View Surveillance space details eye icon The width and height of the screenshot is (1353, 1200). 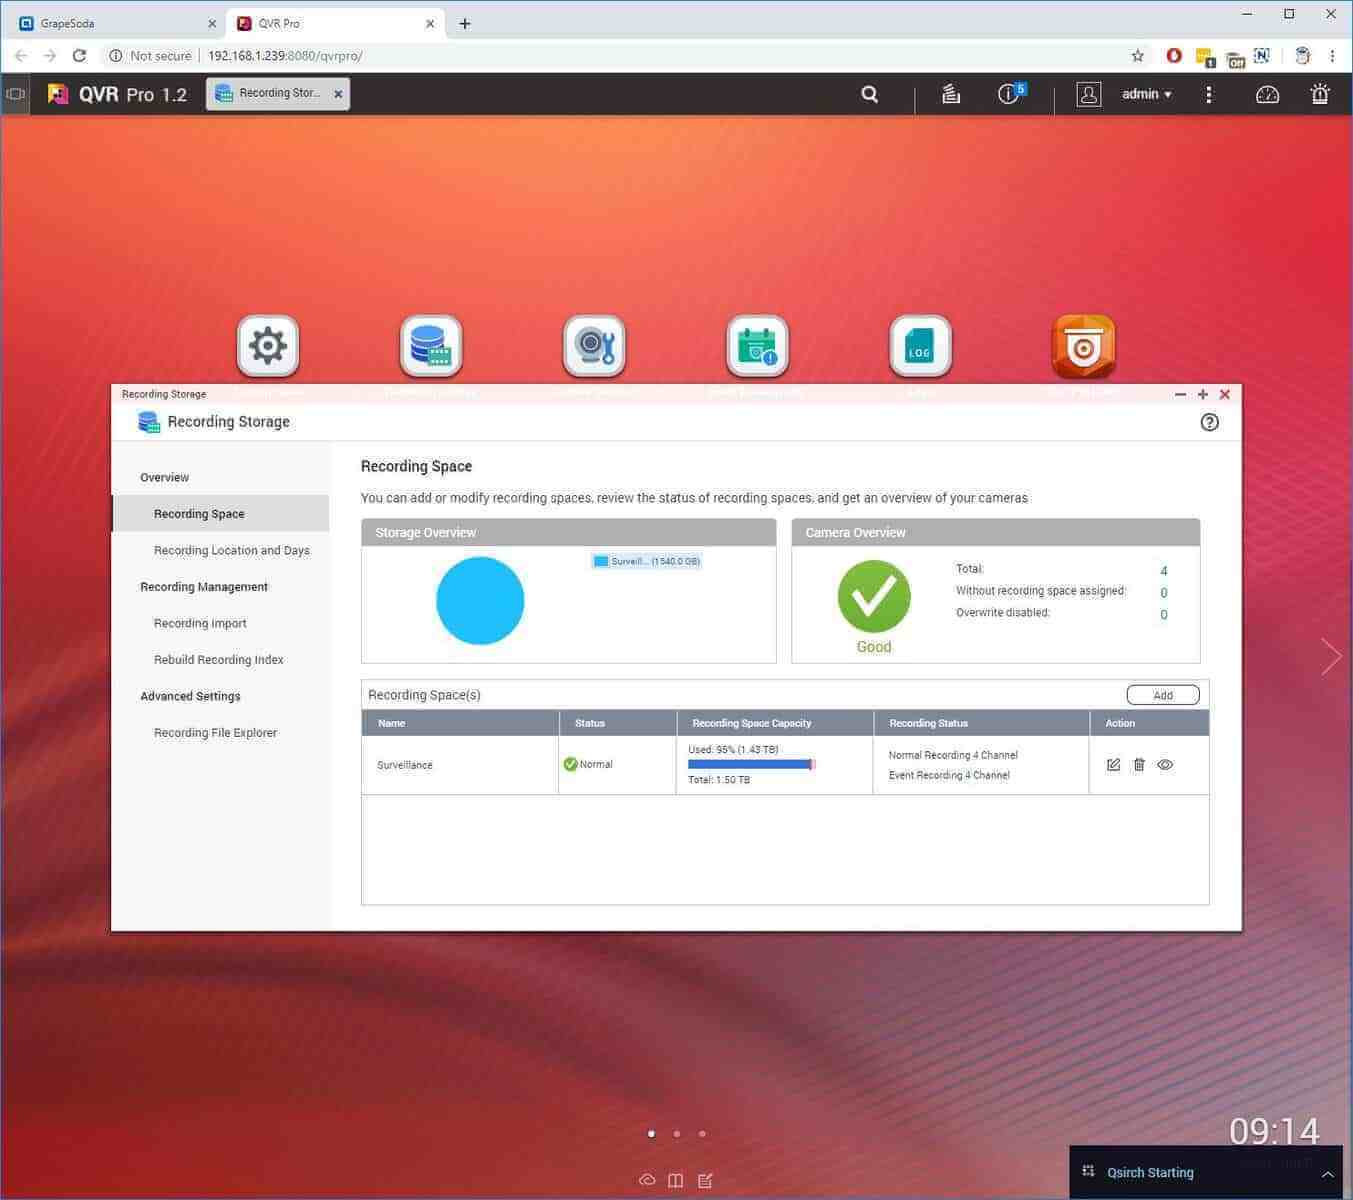[1165, 765]
